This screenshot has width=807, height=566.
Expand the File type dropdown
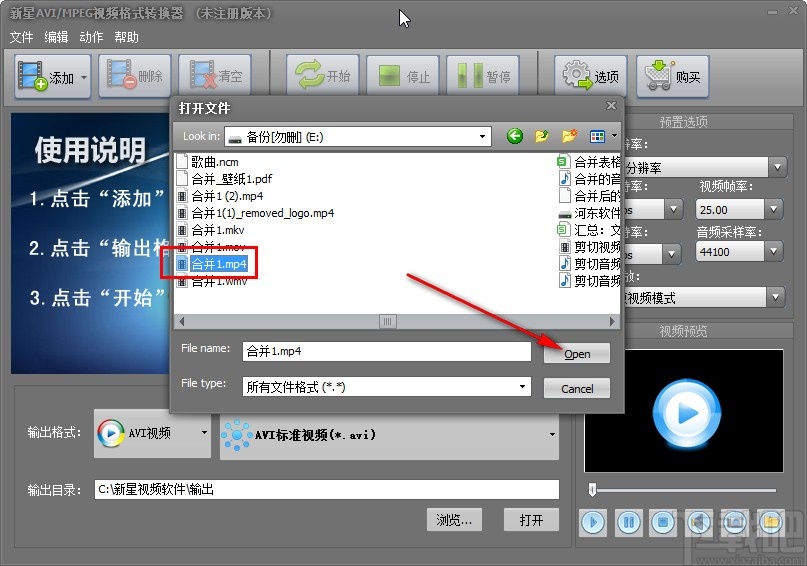[x=522, y=386]
